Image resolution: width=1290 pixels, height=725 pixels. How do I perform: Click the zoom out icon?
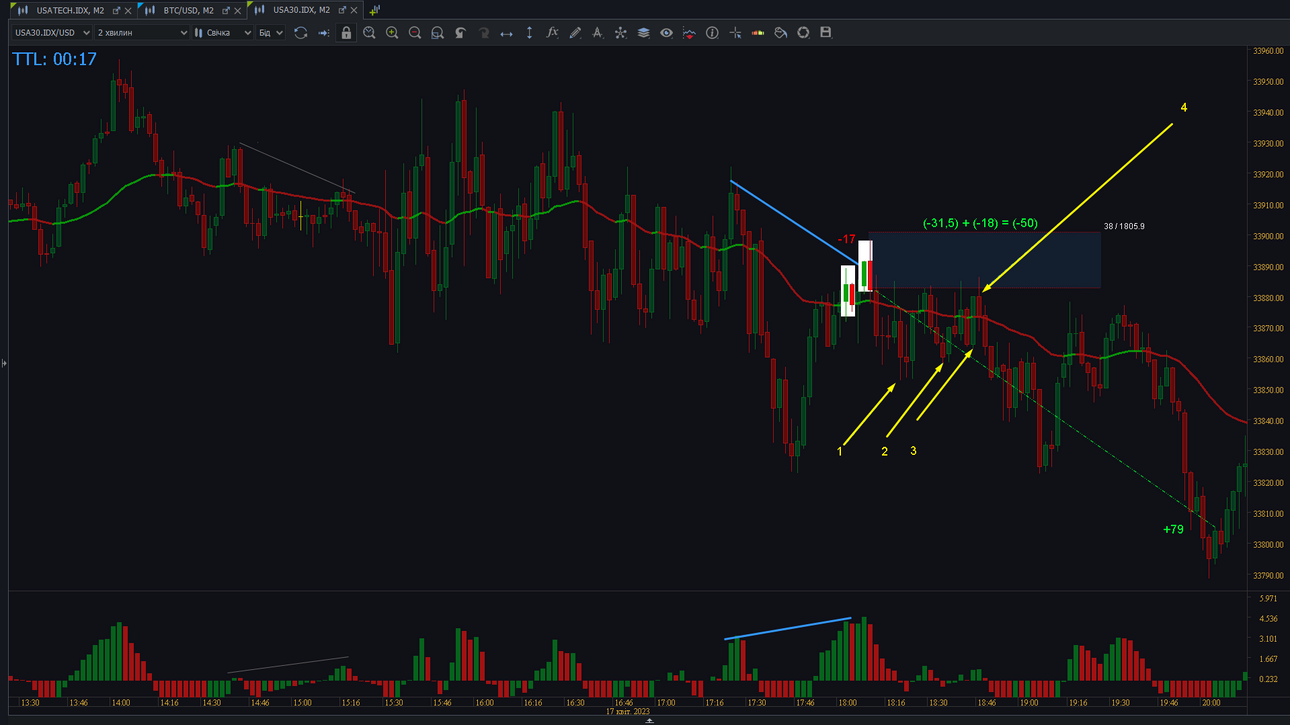click(415, 33)
